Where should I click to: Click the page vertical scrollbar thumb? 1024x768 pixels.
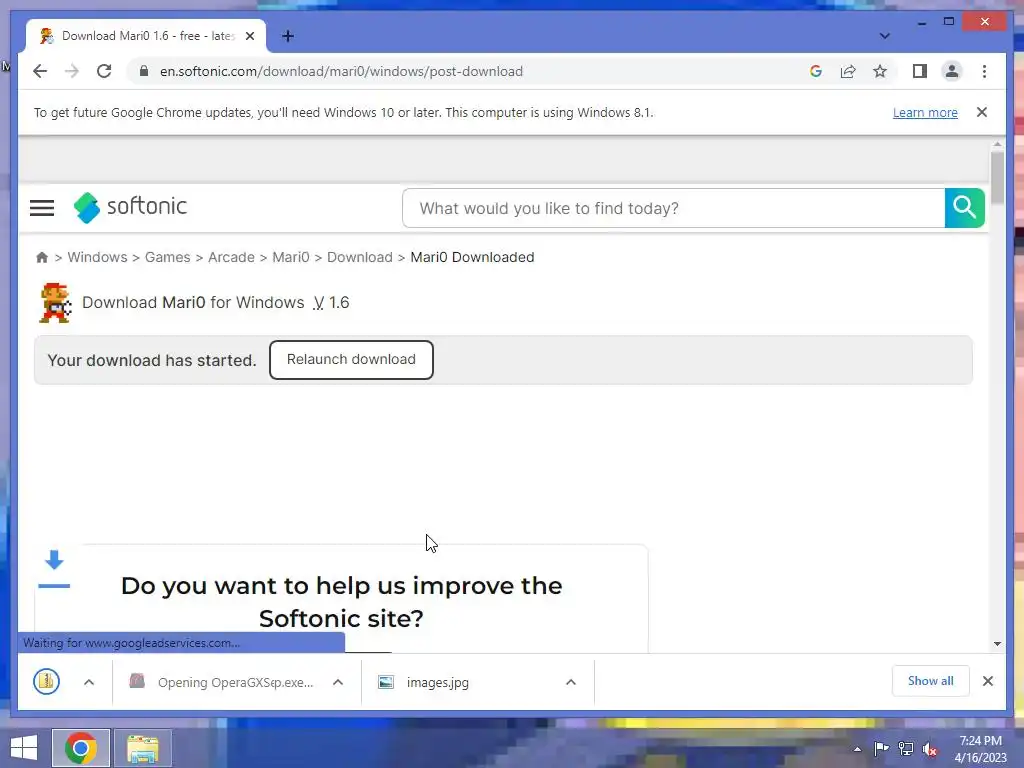tap(997, 178)
